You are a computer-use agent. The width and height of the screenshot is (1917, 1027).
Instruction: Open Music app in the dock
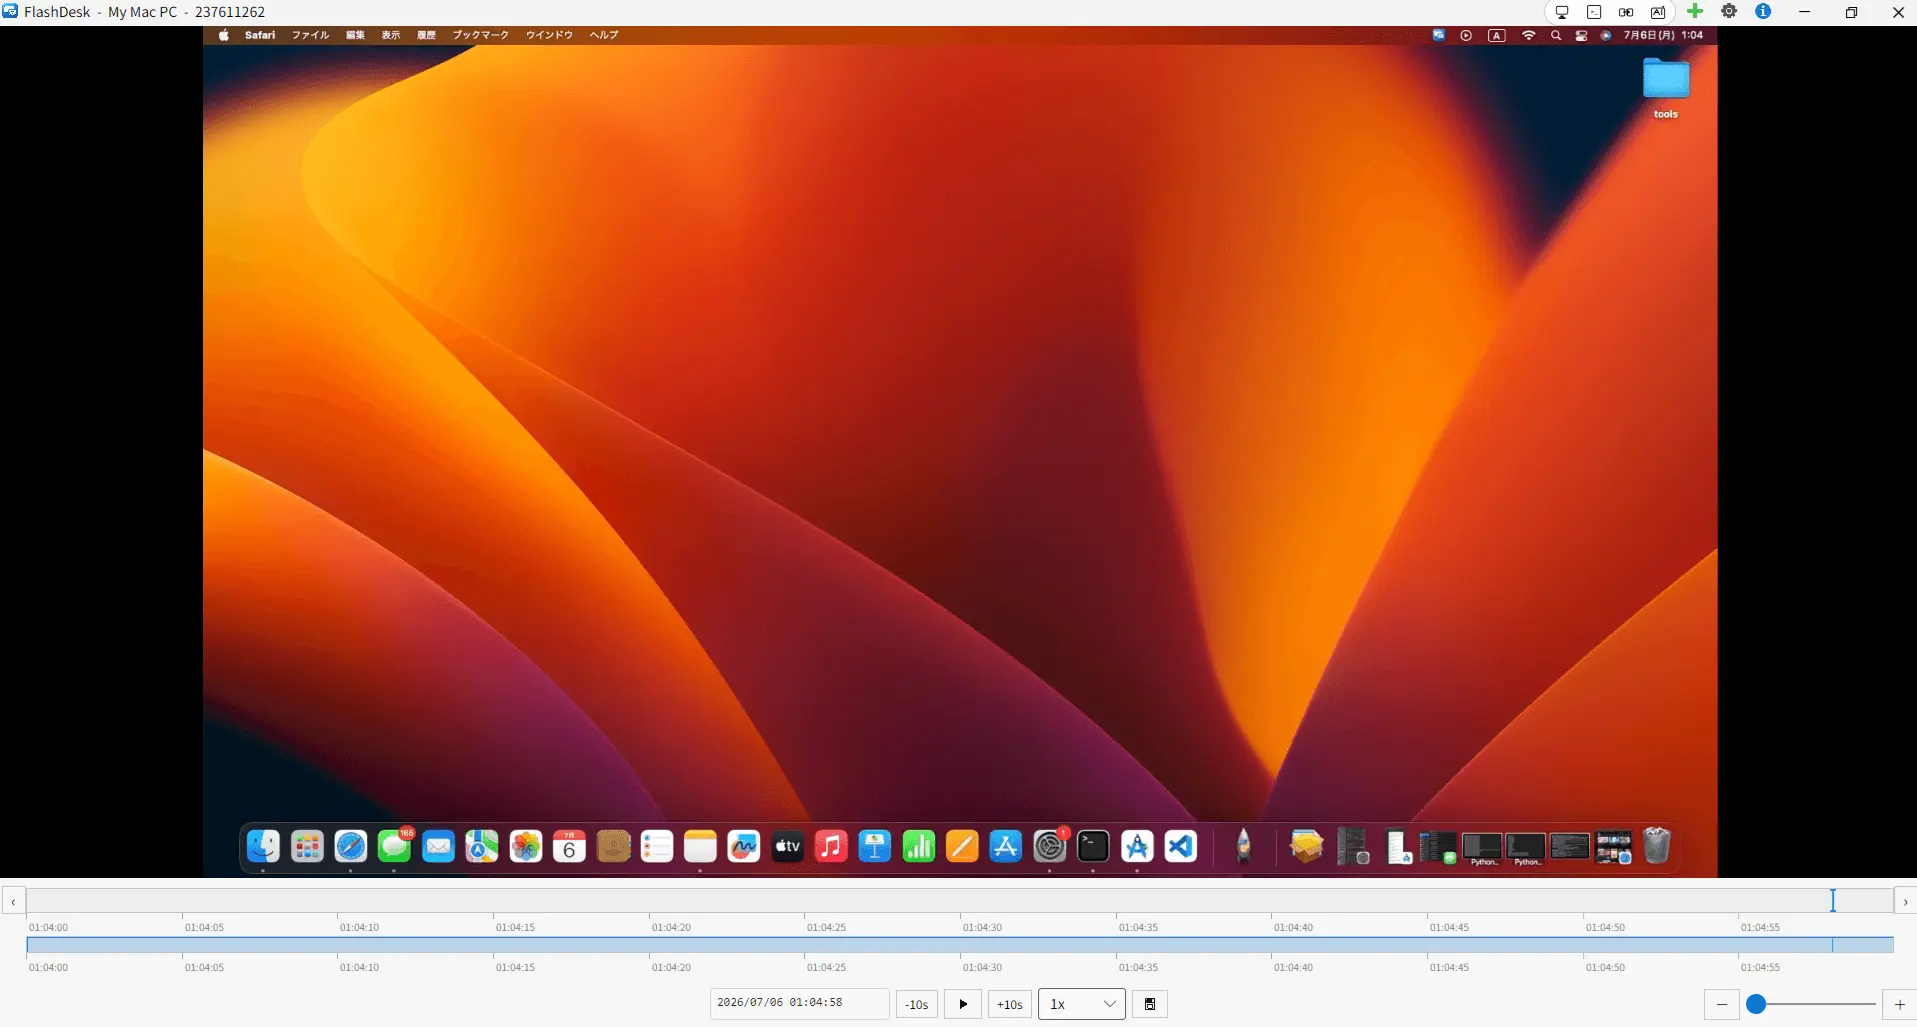831,847
